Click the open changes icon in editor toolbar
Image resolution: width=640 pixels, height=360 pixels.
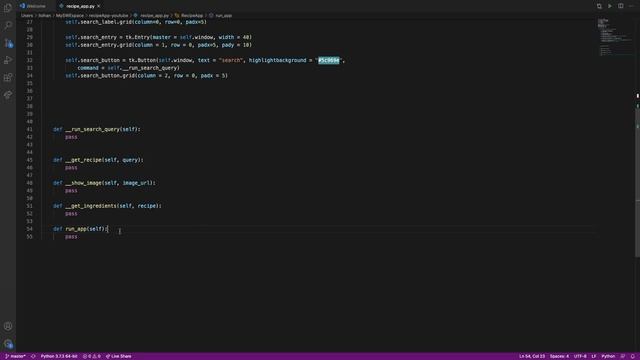click(599, 6)
